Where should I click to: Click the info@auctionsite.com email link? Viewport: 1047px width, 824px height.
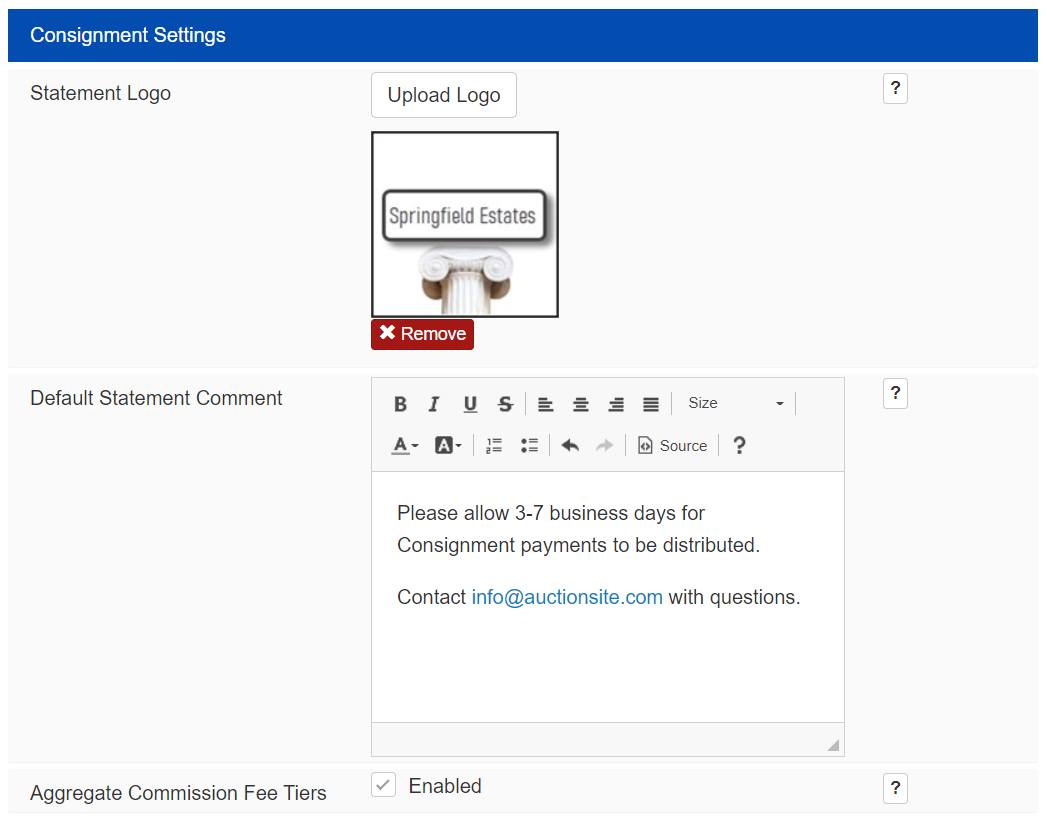click(x=567, y=597)
